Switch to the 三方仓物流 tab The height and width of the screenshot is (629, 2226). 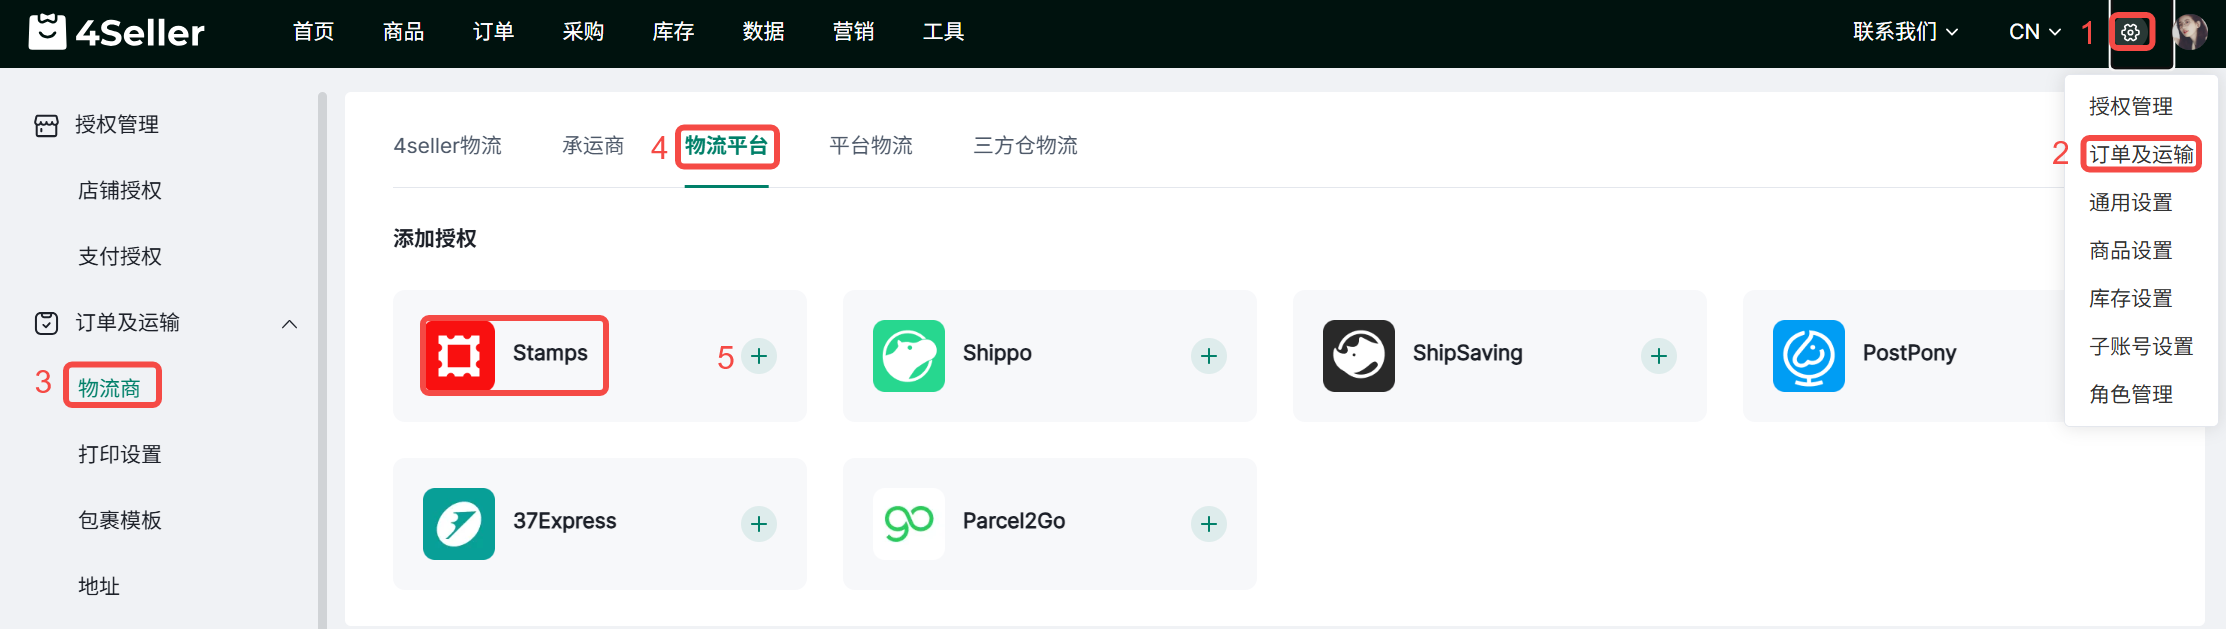click(x=1025, y=146)
